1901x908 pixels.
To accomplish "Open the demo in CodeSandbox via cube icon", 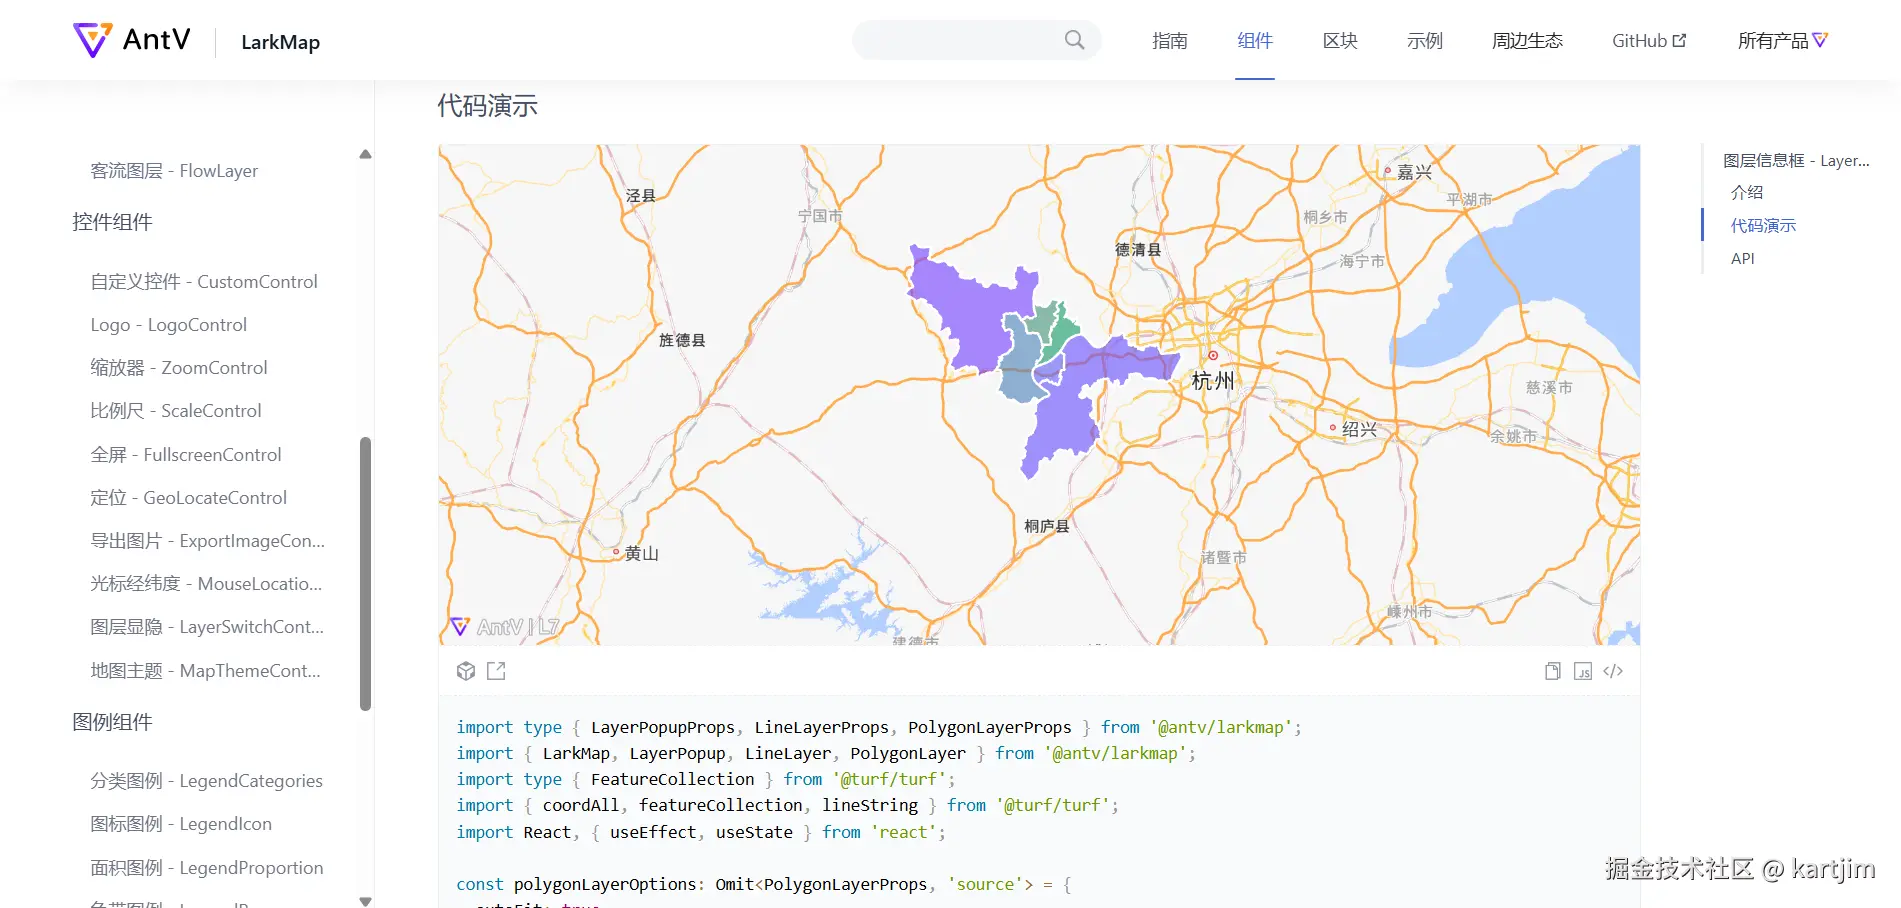I will point(466,671).
